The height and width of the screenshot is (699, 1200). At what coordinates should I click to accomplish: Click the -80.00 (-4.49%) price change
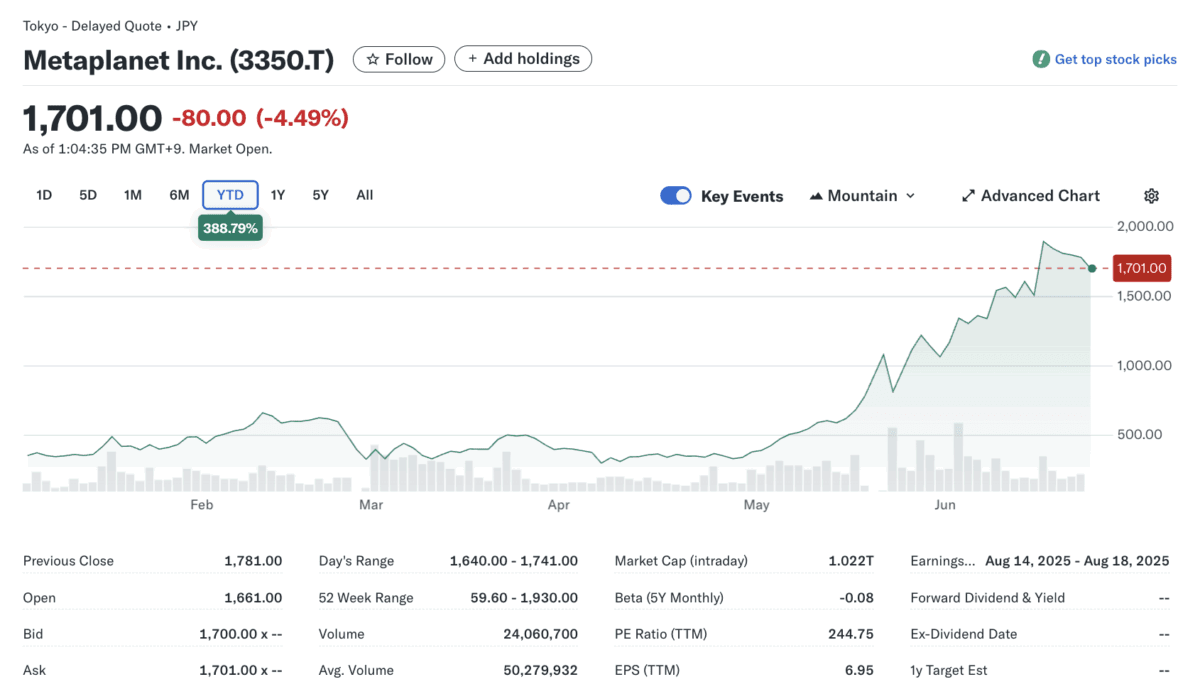click(260, 118)
